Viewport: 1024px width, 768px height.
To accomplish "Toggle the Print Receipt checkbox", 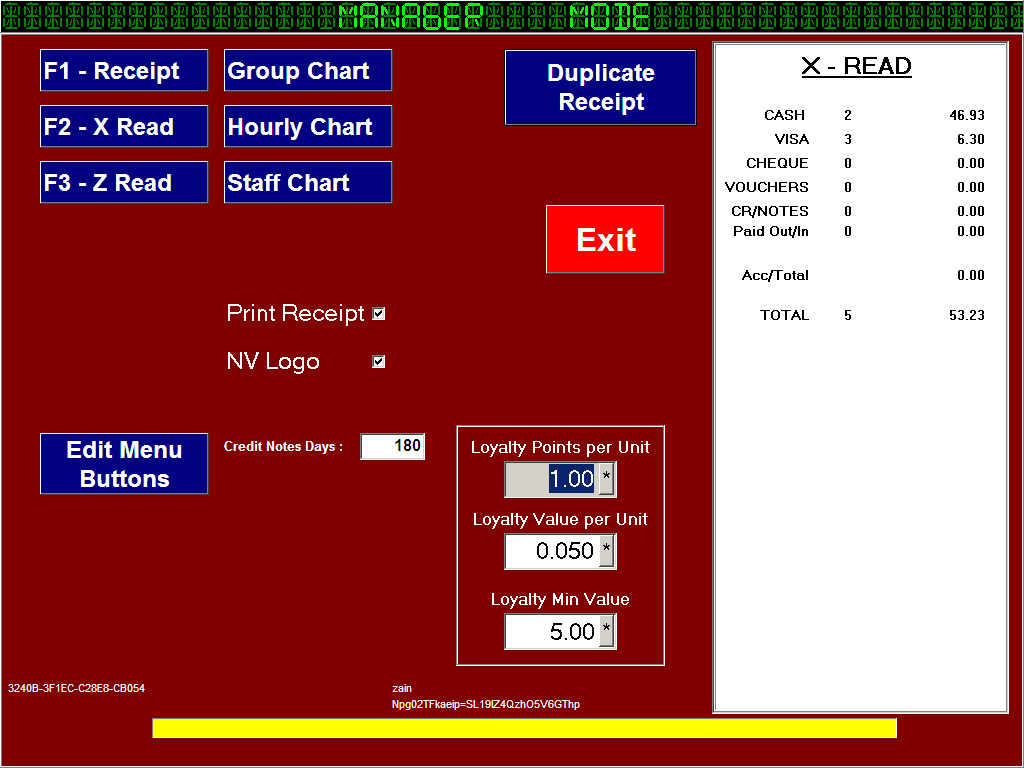I will 379,314.
